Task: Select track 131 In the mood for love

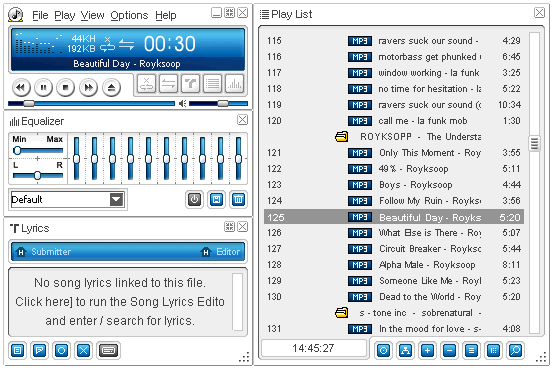Action: [x=394, y=329]
